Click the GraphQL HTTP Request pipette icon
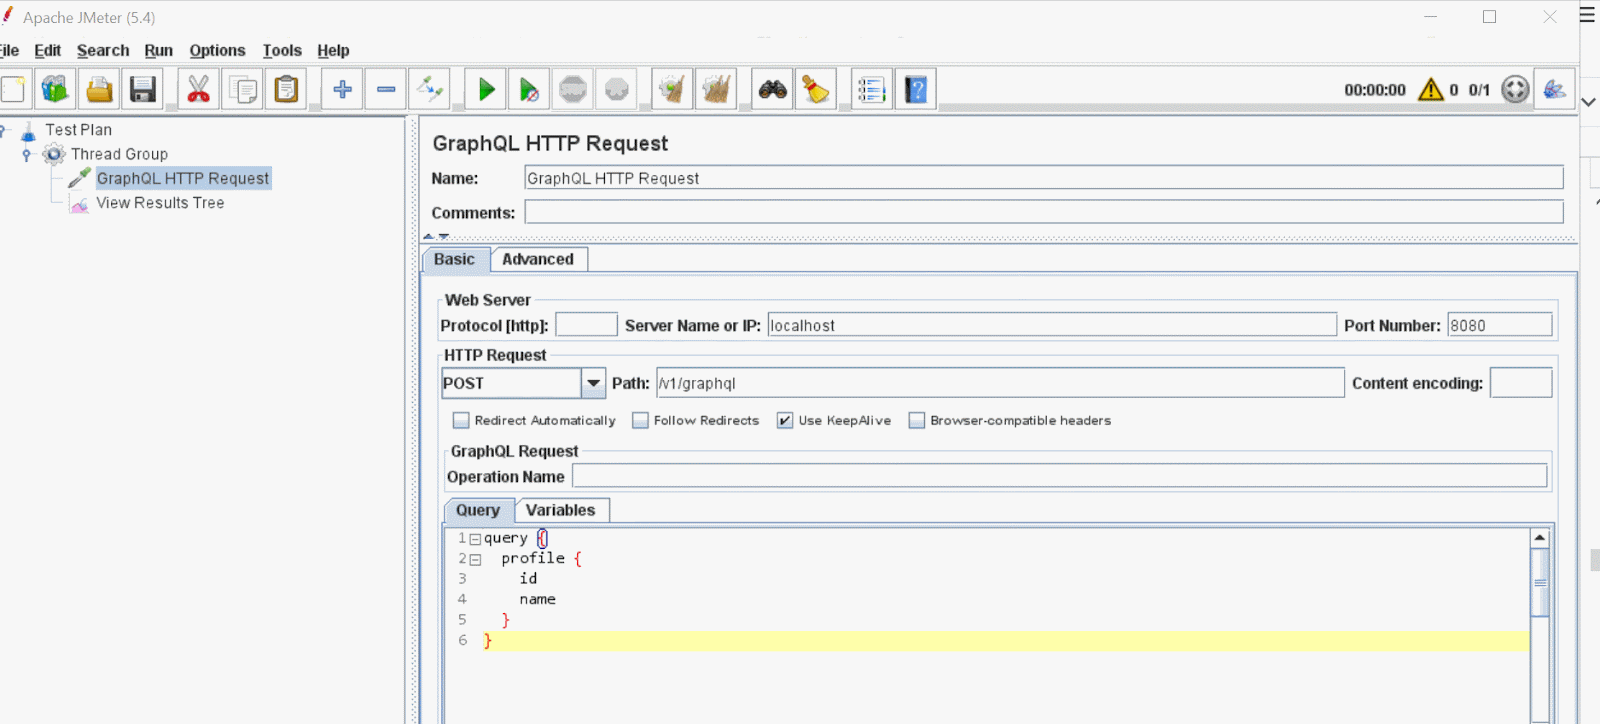The image size is (1600, 724). click(x=79, y=178)
